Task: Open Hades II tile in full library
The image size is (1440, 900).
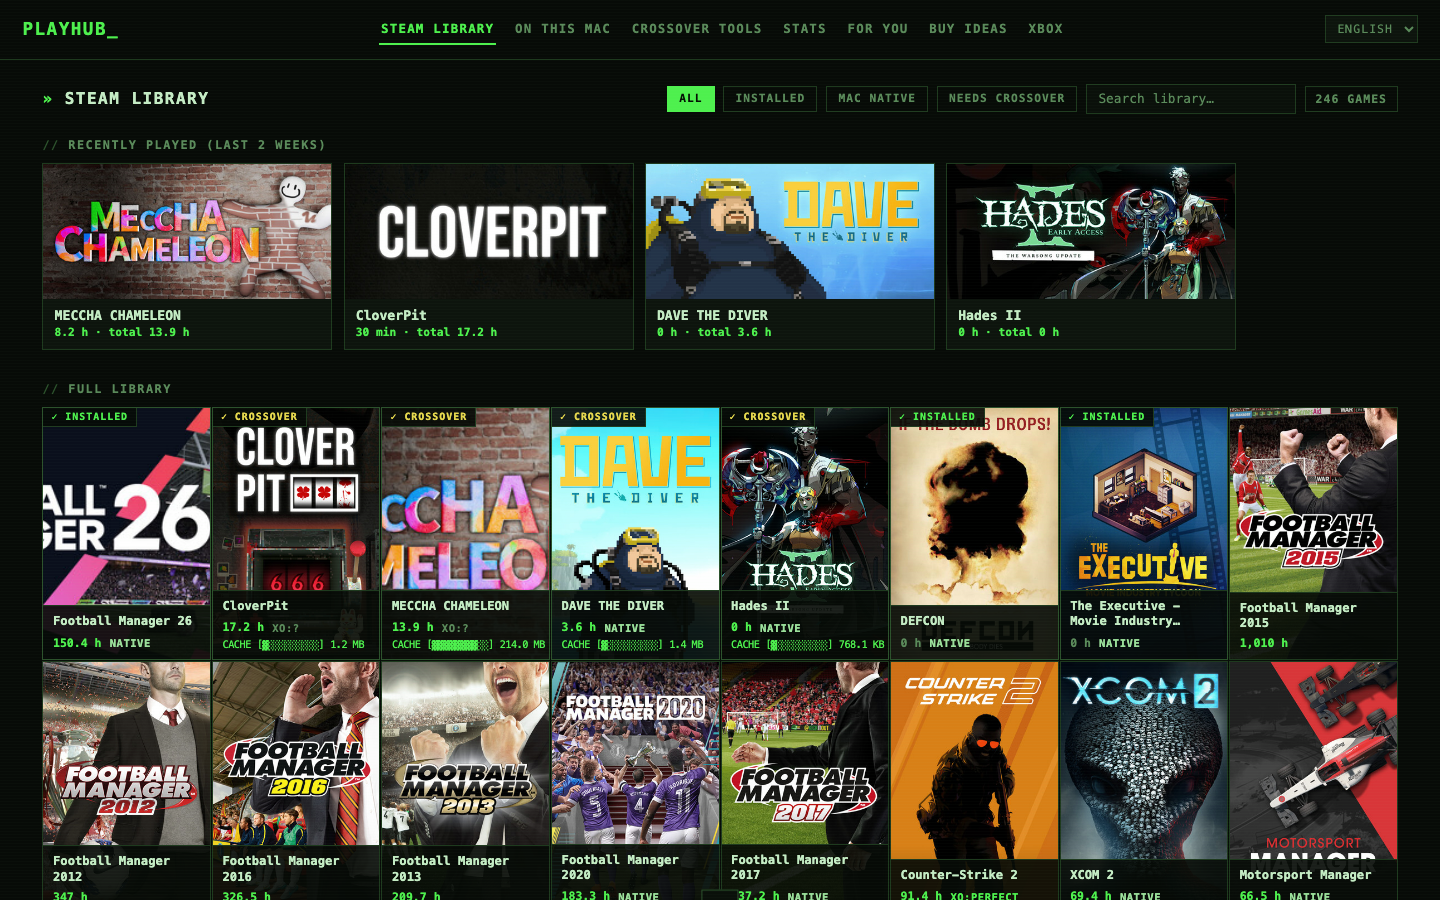Action: tap(805, 533)
